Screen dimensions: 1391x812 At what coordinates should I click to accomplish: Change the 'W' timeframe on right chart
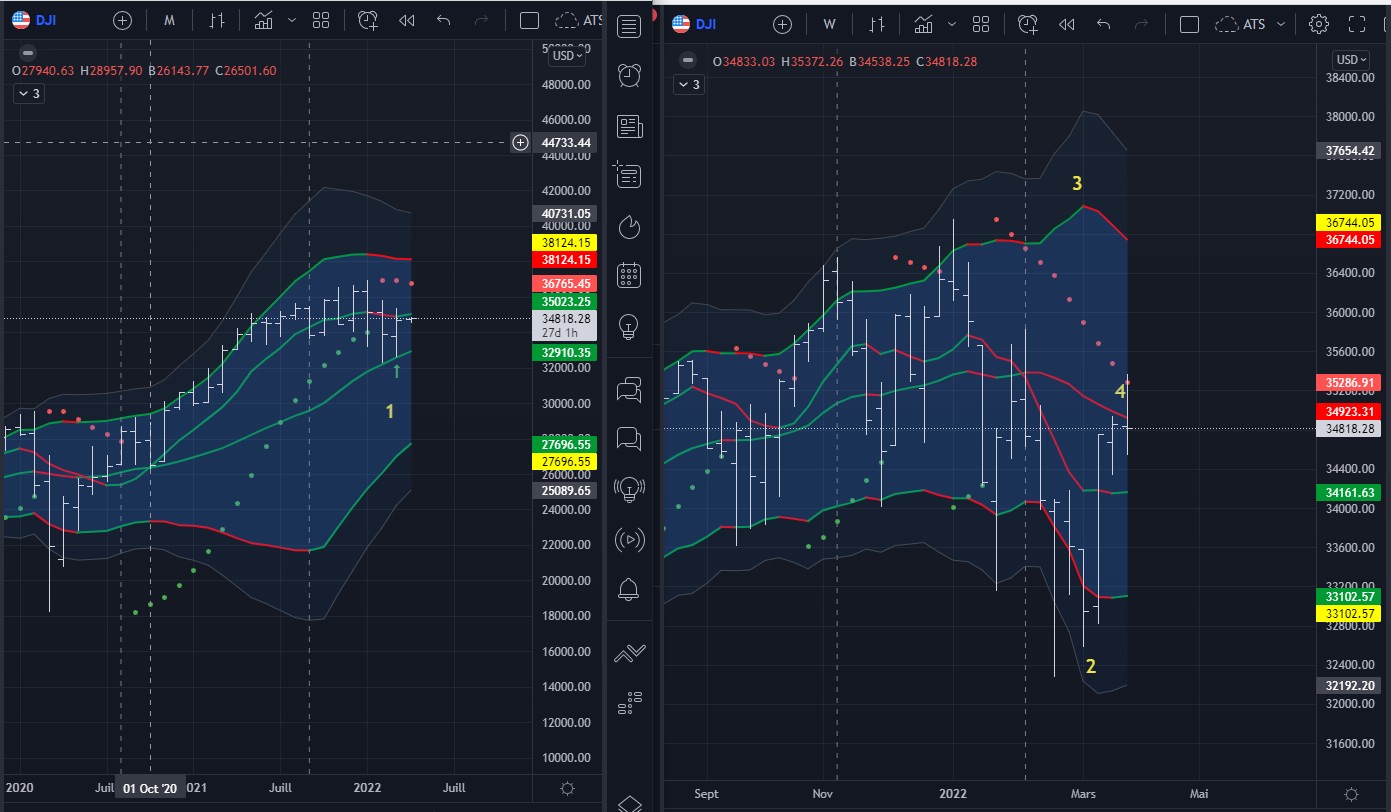[829, 24]
